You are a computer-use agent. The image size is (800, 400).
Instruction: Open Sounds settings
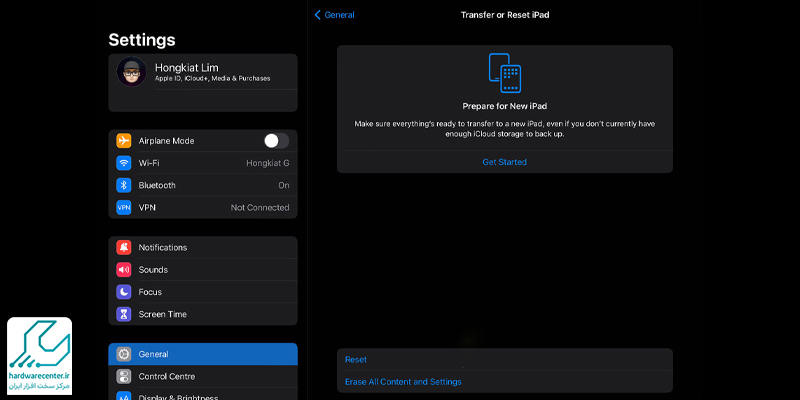pos(203,269)
